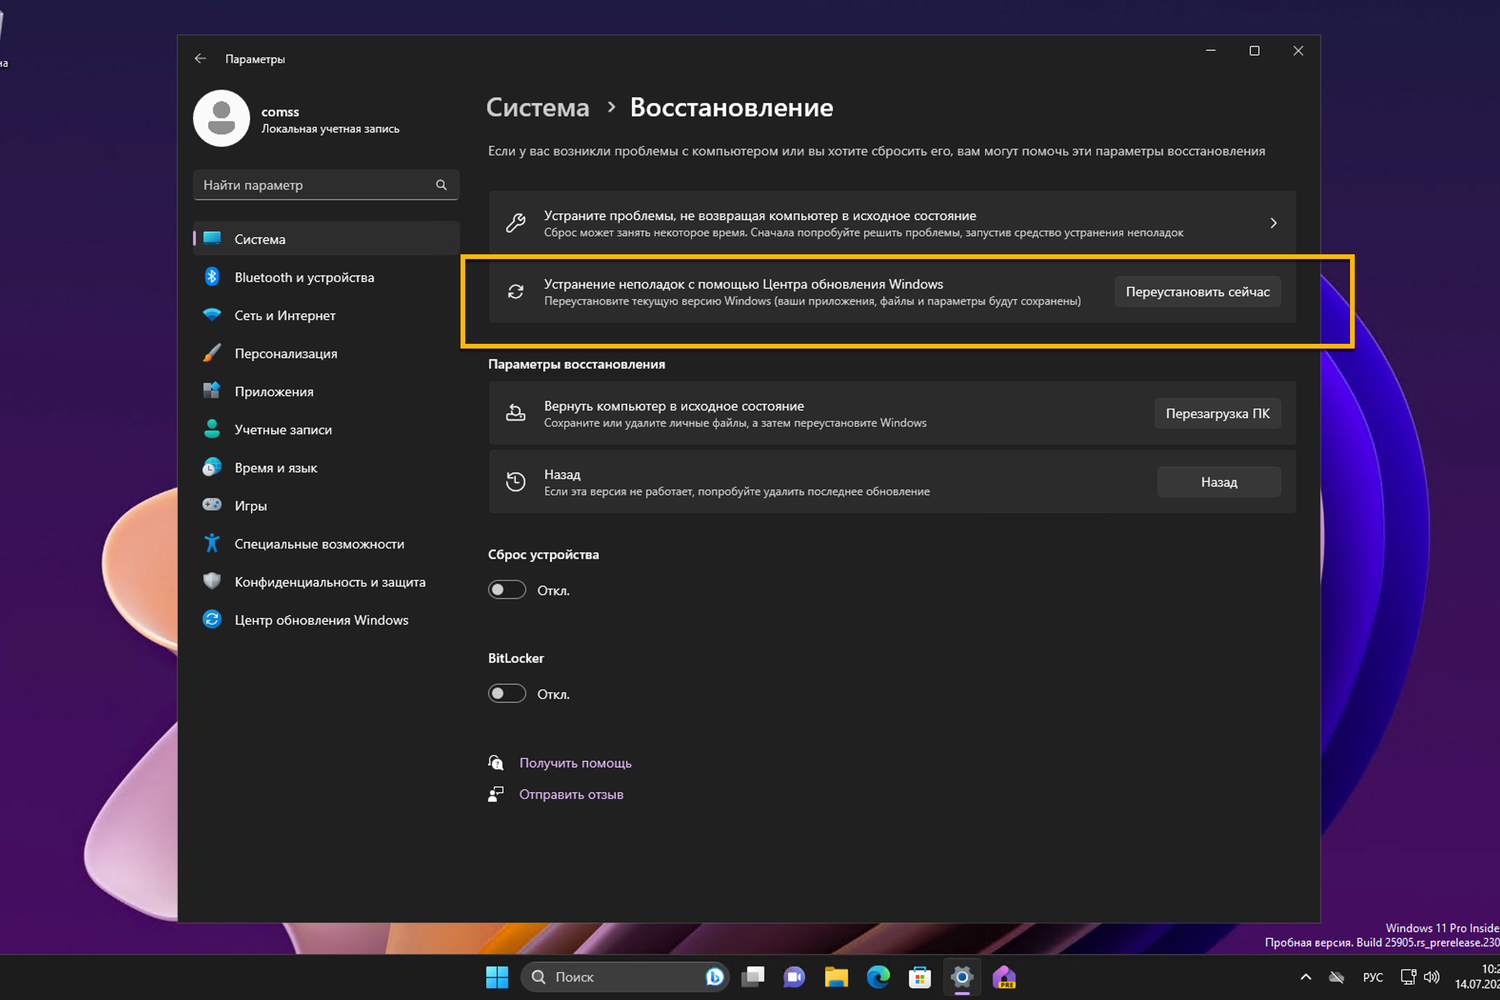This screenshot has width=1500, height=1000.
Task: Select the Игры gamepad icon
Action: point(212,505)
